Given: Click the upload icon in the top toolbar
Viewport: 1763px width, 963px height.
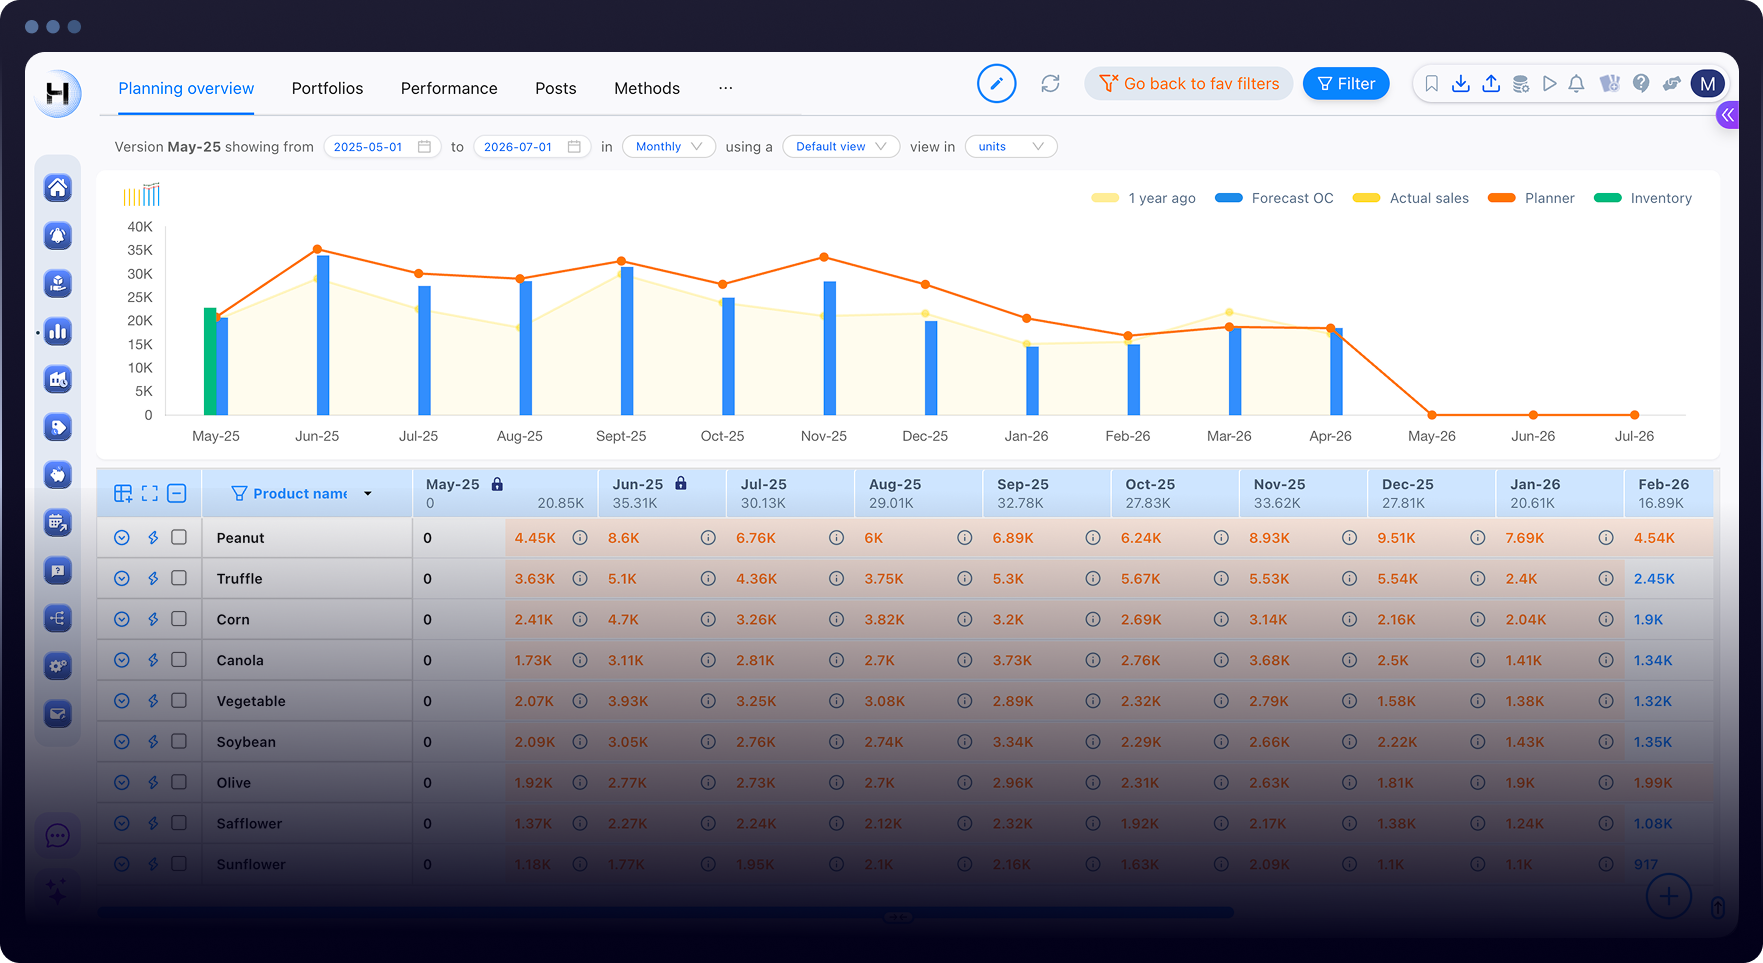Looking at the screenshot, I should tap(1491, 84).
